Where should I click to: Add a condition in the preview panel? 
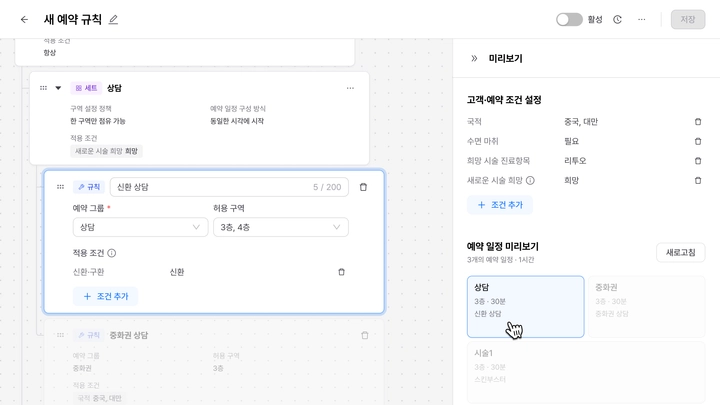500,205
